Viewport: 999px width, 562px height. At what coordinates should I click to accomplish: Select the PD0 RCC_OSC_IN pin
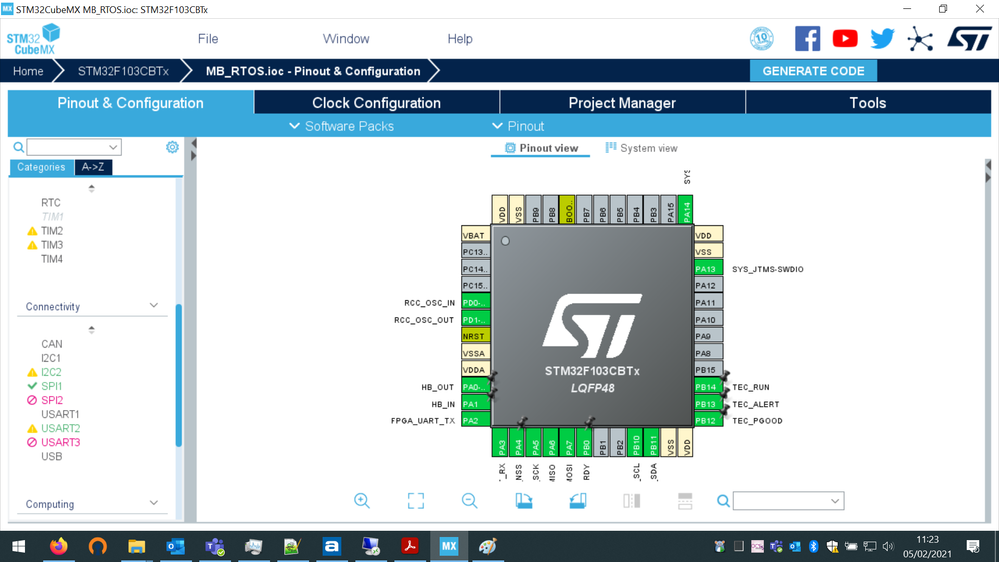[475, 302]
